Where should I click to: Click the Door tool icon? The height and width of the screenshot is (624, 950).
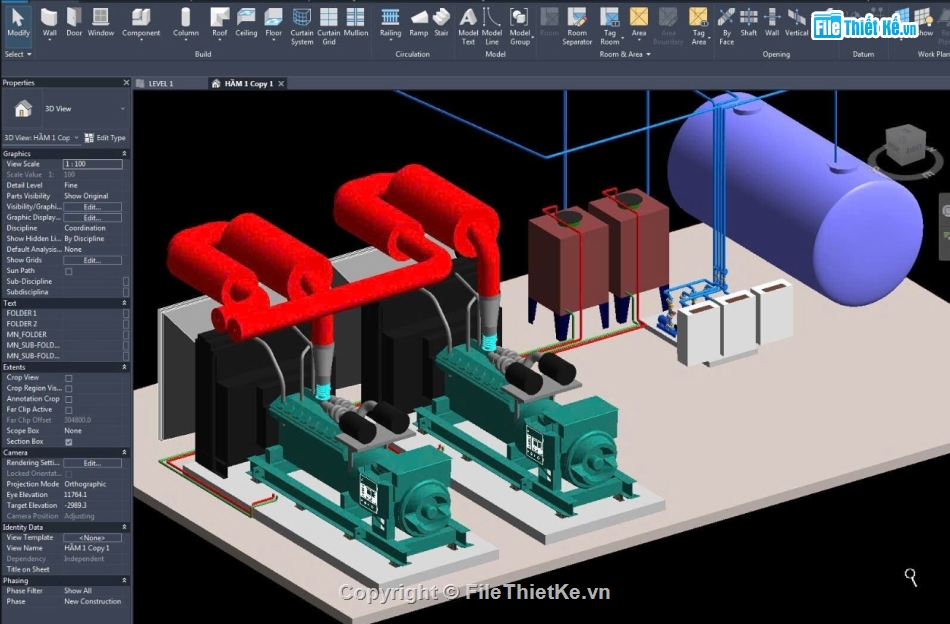coord(75,20)
